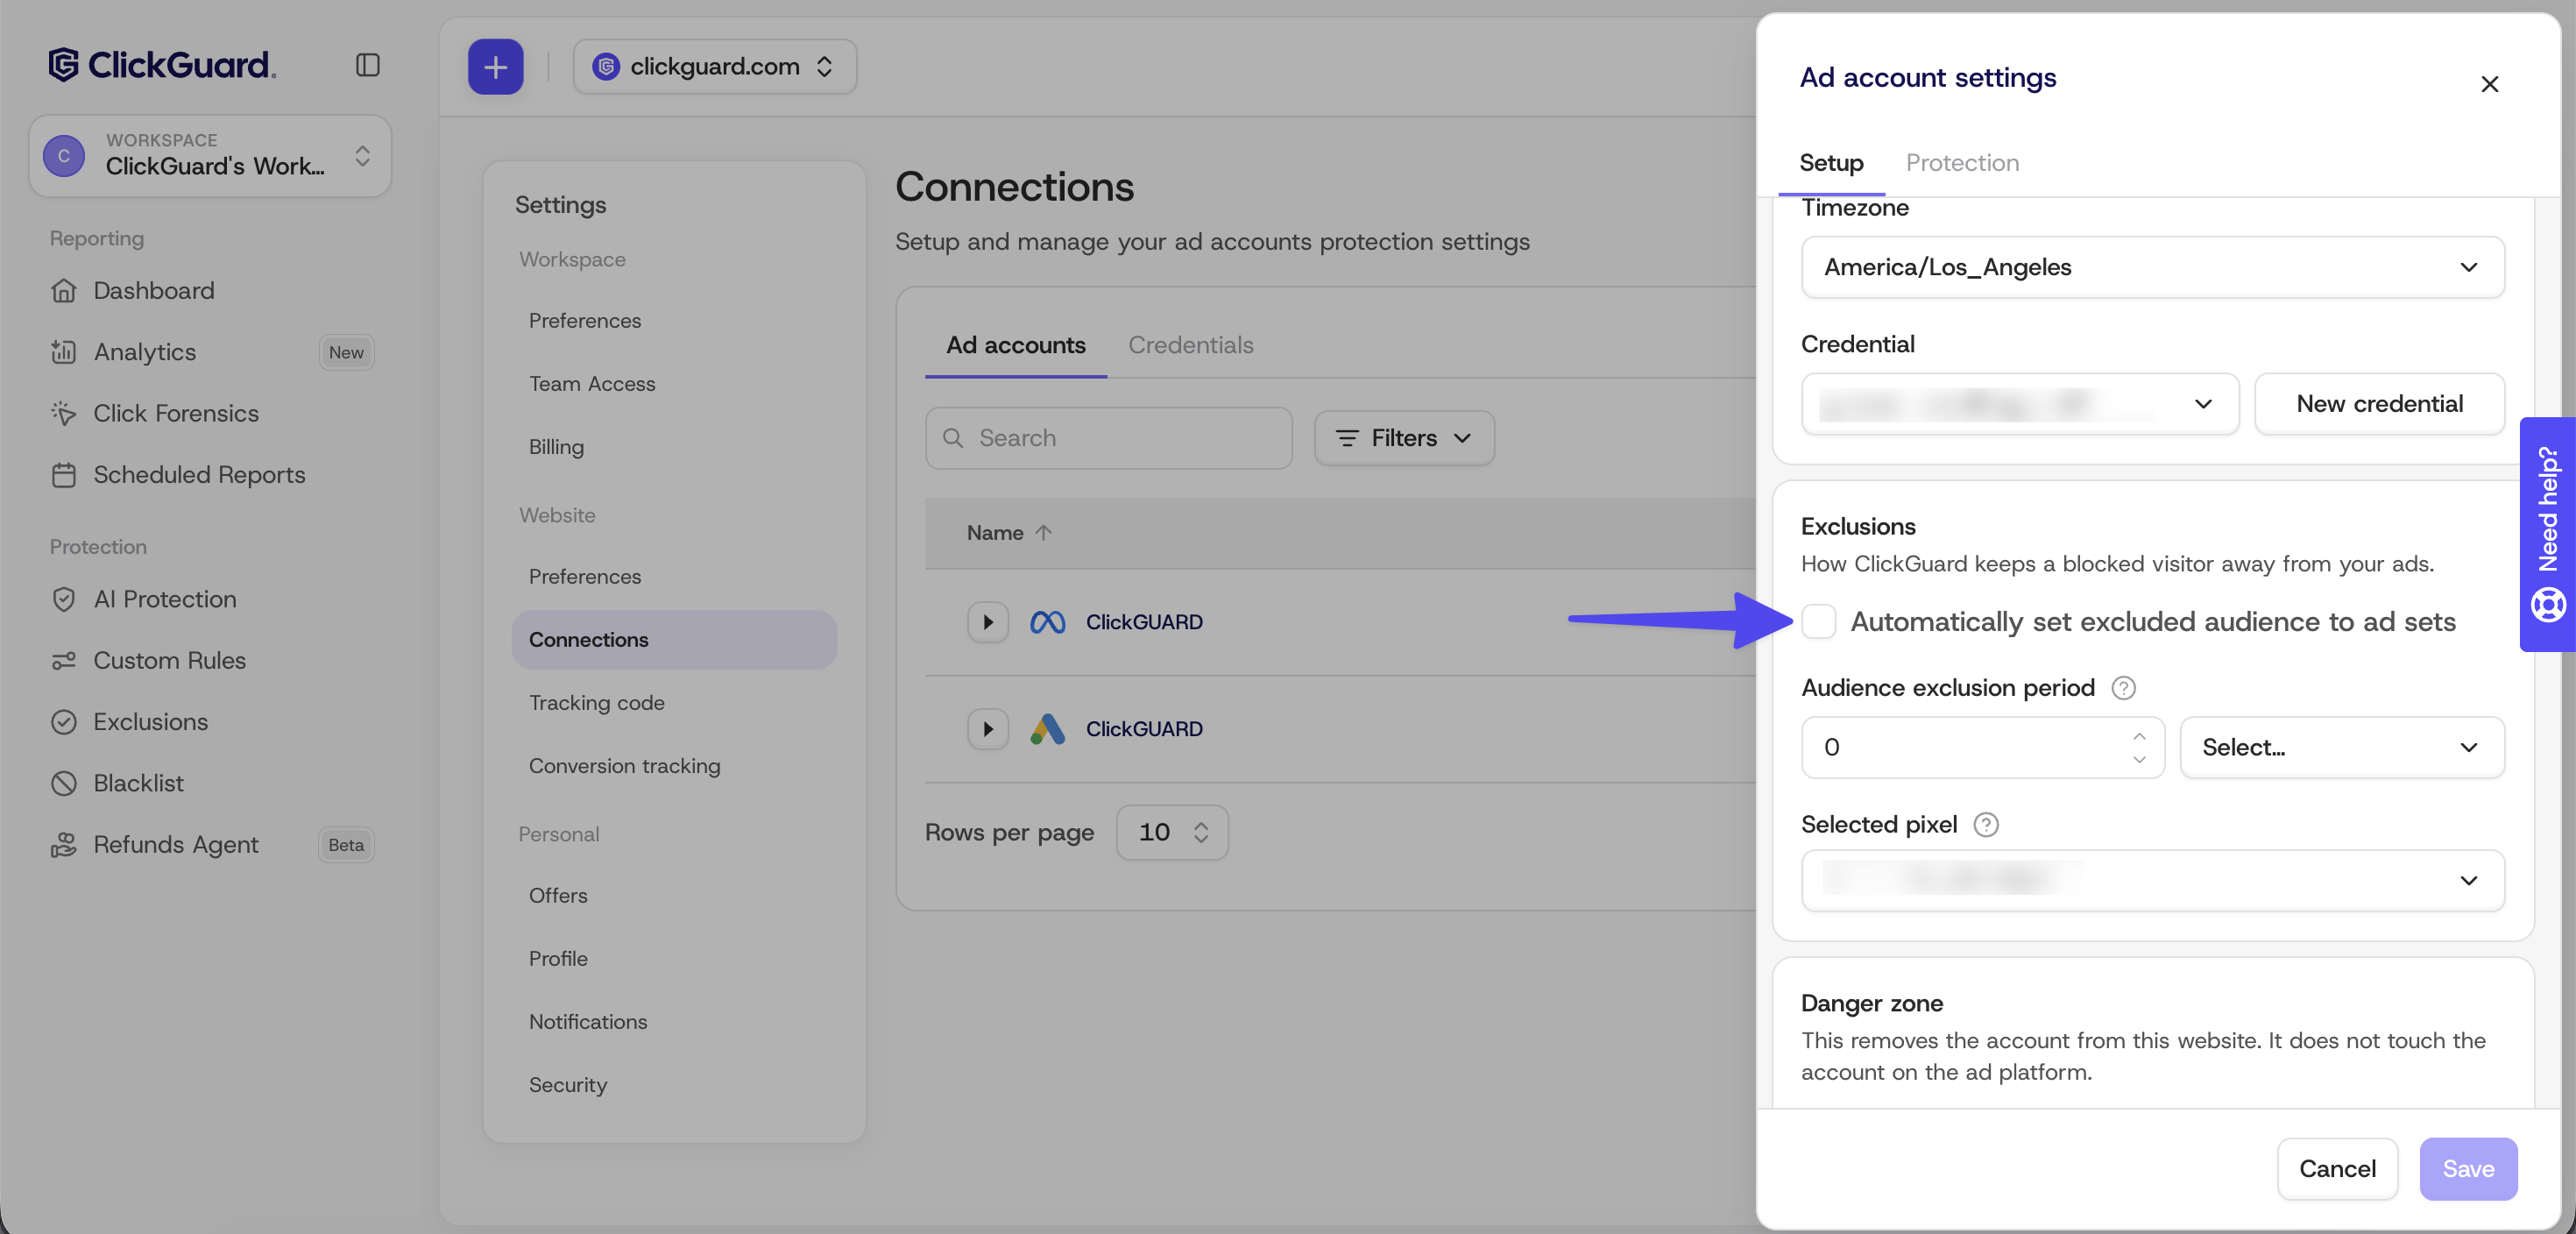Open Exclusions check-circle icon
The image size is (2576, 1234).
point(64,722)
